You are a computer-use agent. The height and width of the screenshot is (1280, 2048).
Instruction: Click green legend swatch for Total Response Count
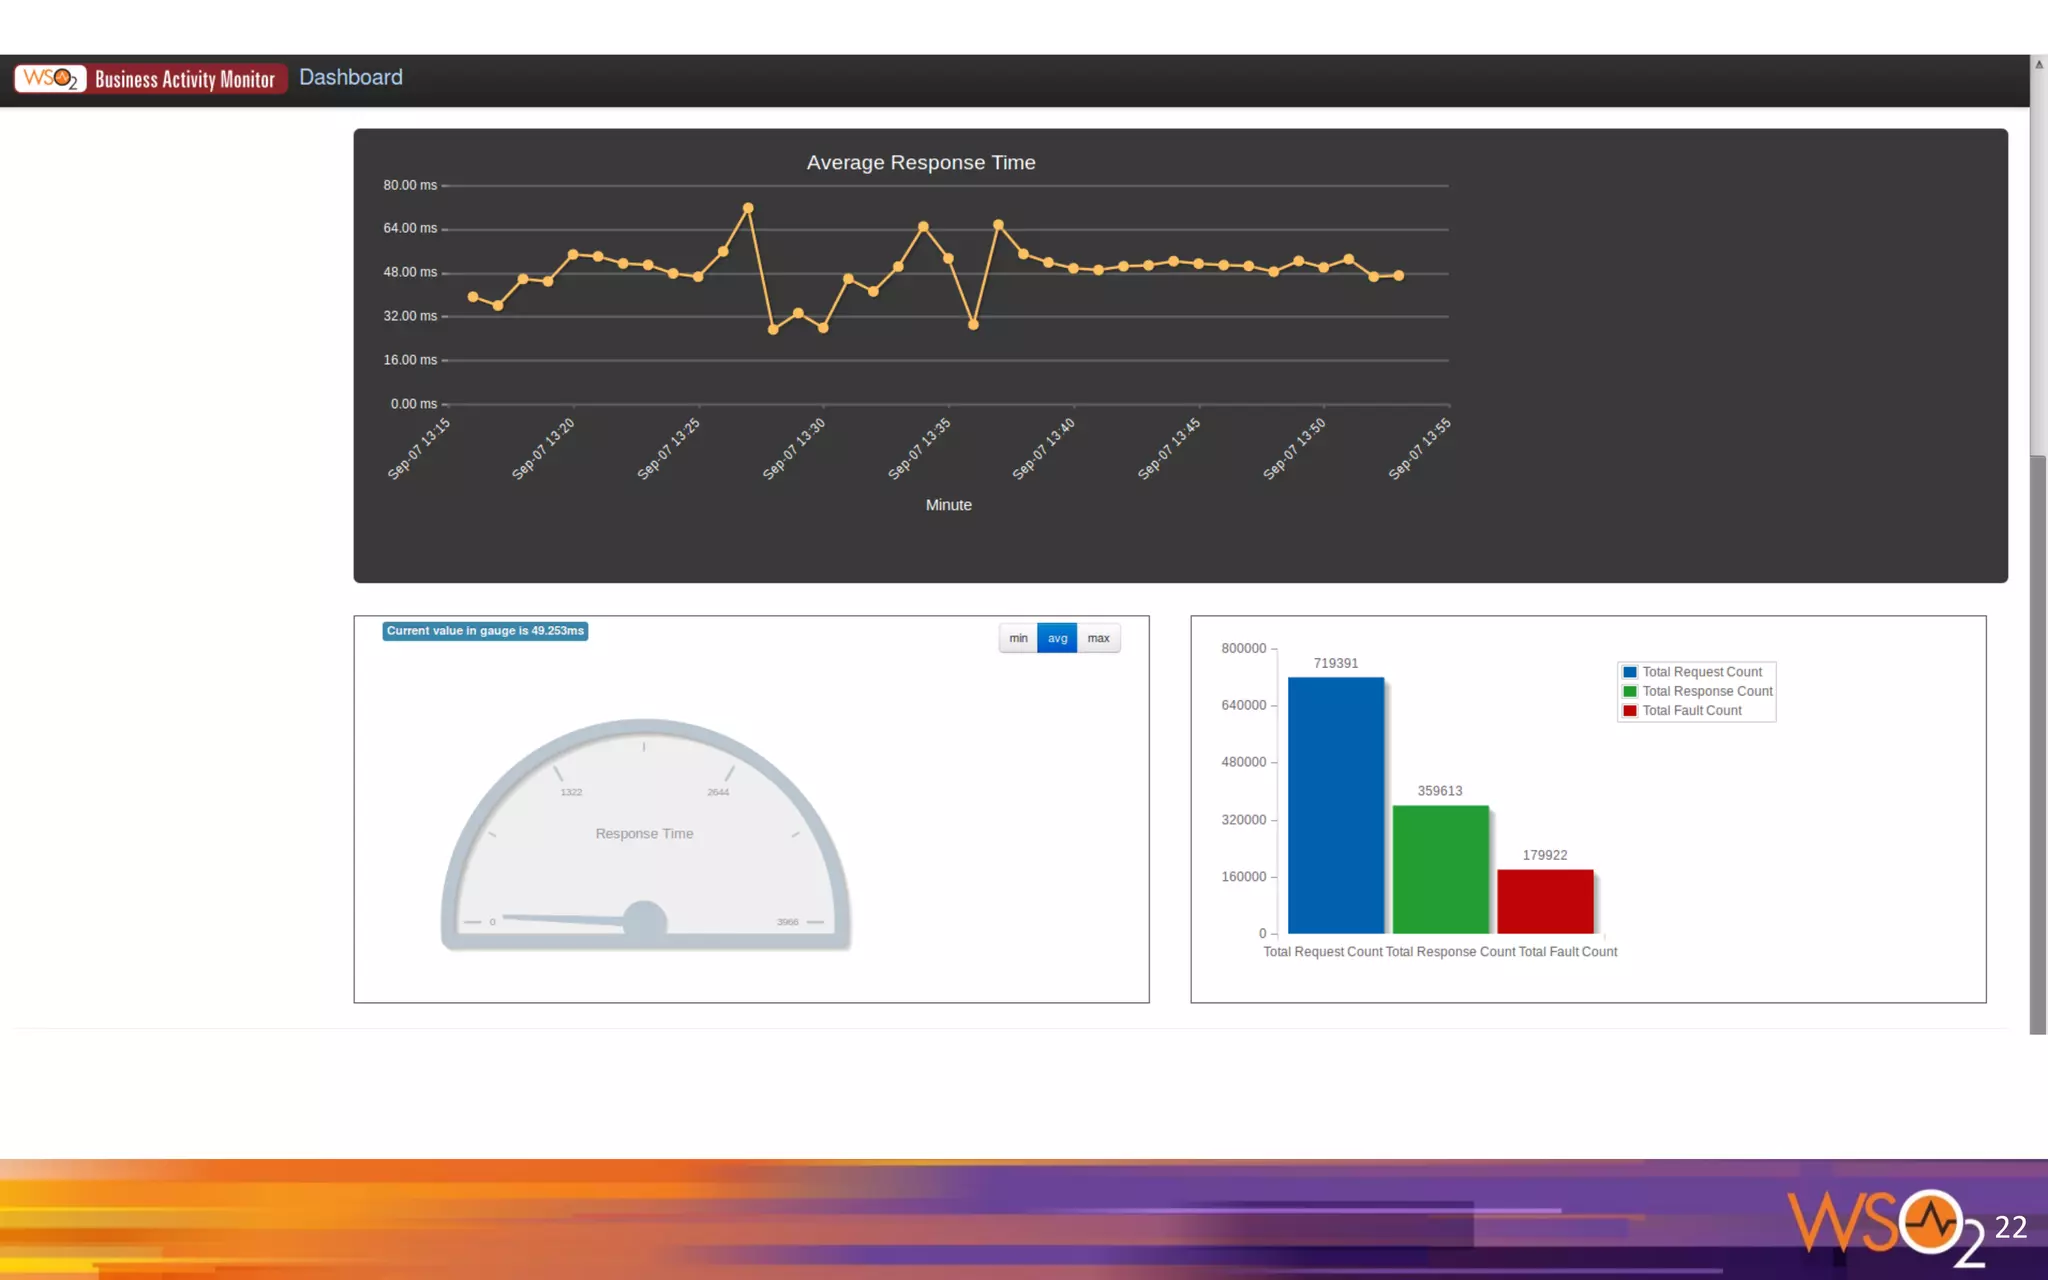pyautogui.click(x=1630, y=691)
